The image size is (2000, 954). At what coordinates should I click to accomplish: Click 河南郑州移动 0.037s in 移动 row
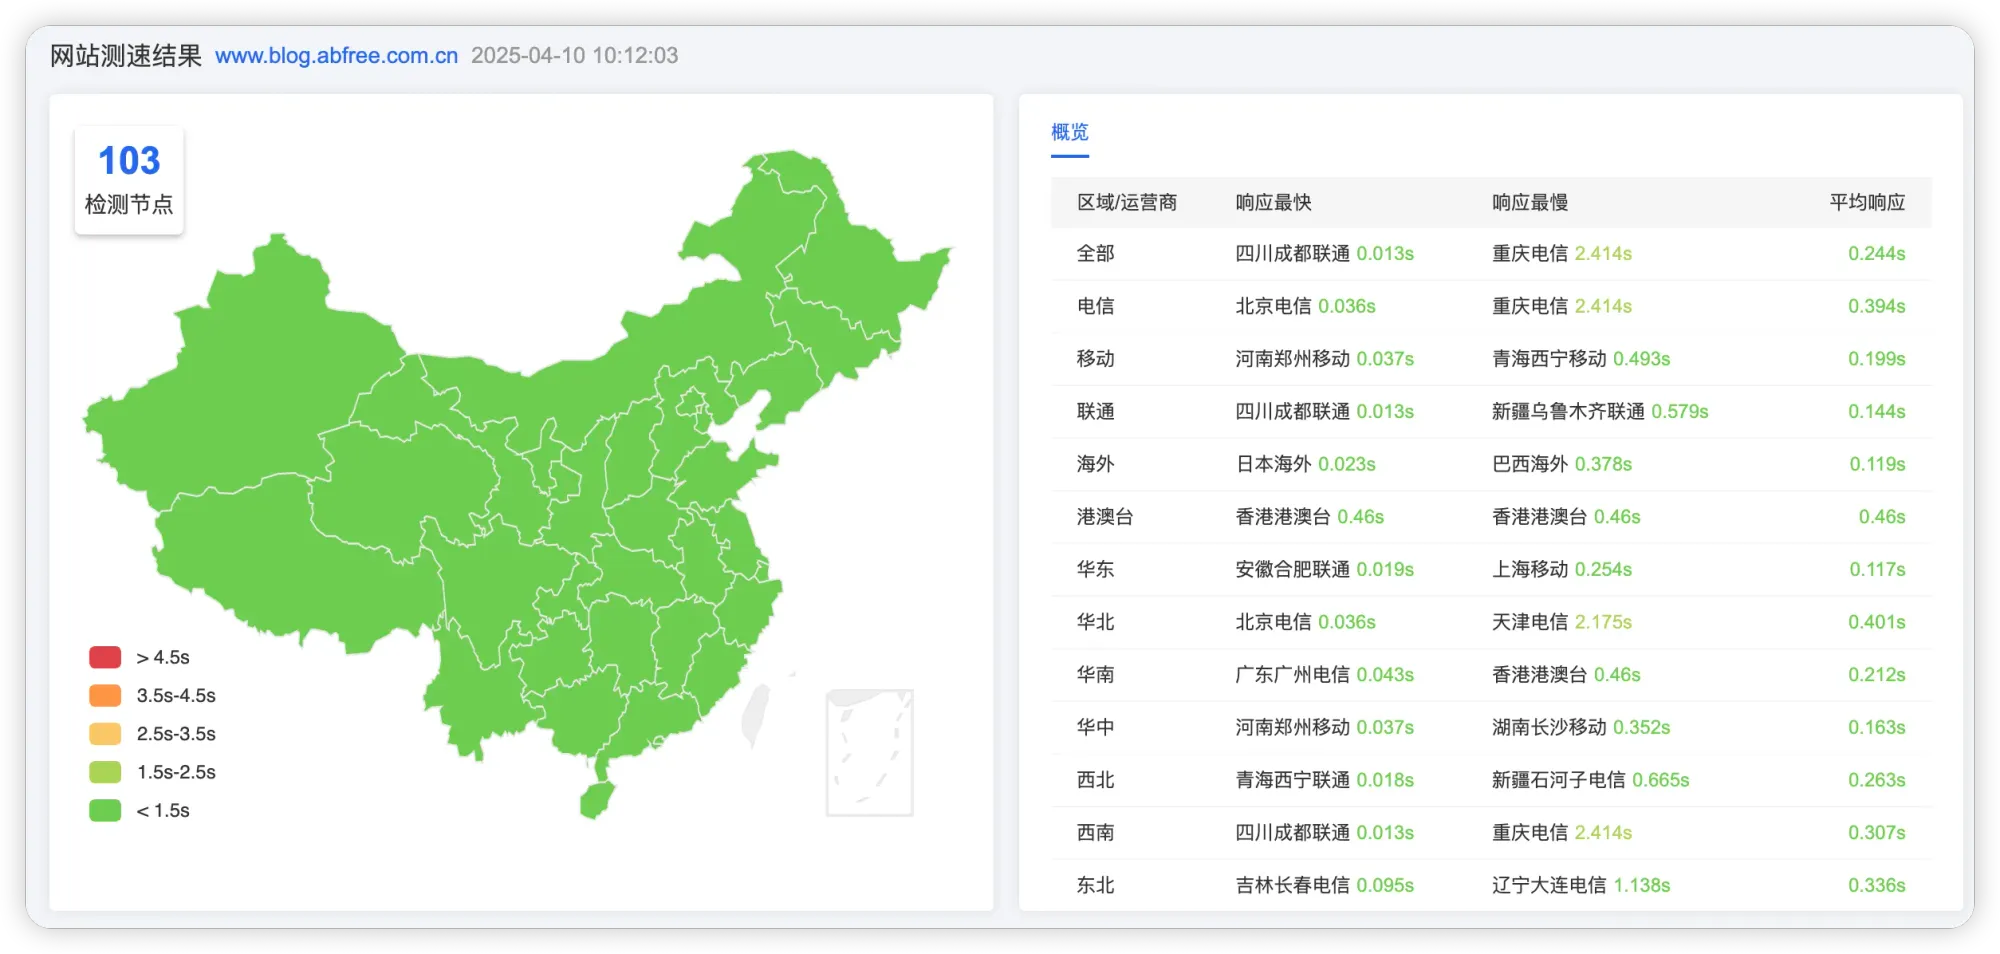coord(1325,358)
